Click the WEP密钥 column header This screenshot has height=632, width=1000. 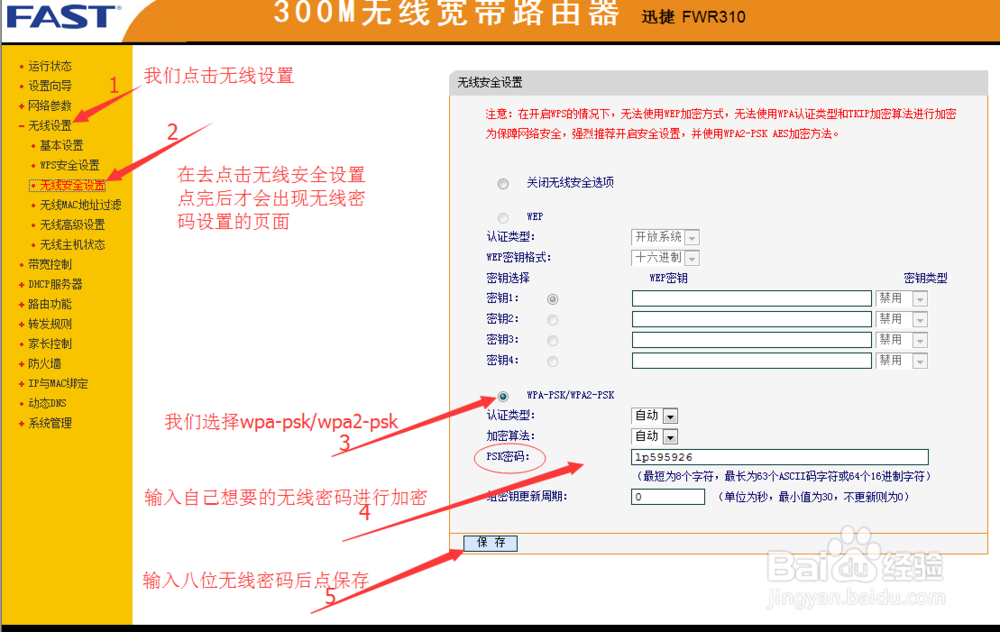[668, 278]
